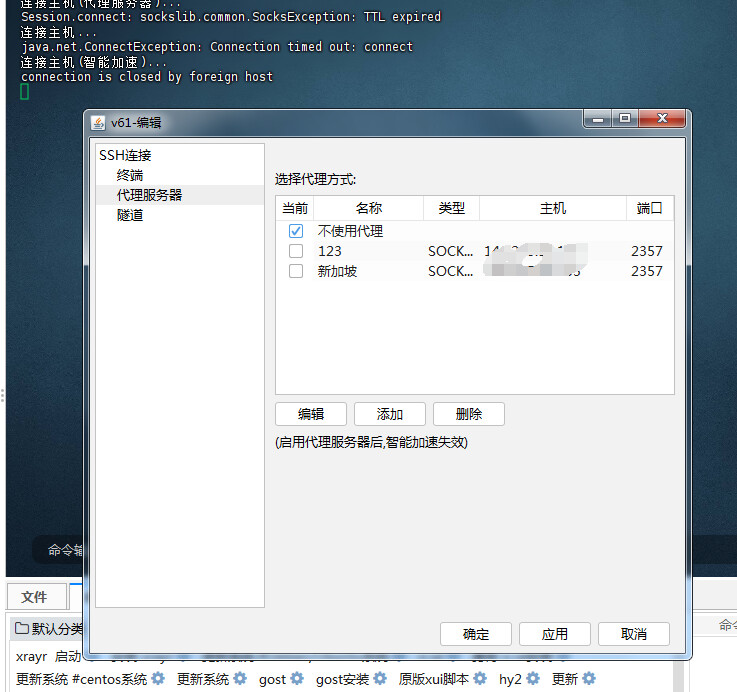Toggle the 不使用代理 checkbox
737x692 pixels.
[296, 231]
